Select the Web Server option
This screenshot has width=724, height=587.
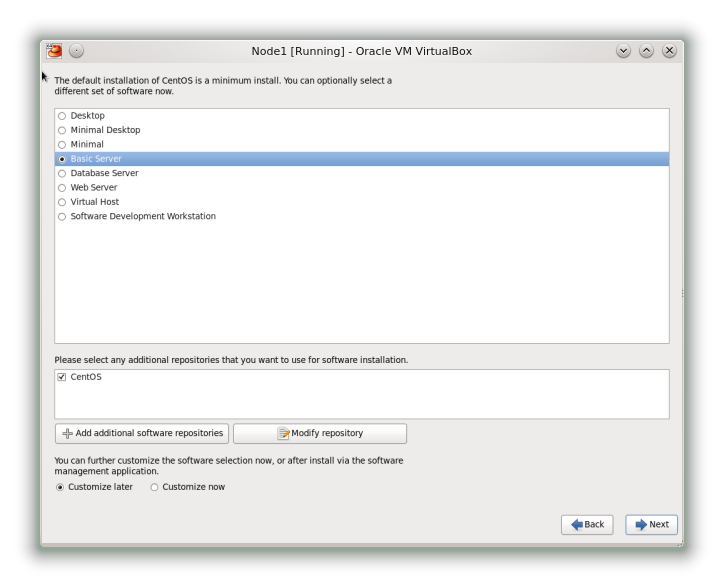[x=62, y=188]
